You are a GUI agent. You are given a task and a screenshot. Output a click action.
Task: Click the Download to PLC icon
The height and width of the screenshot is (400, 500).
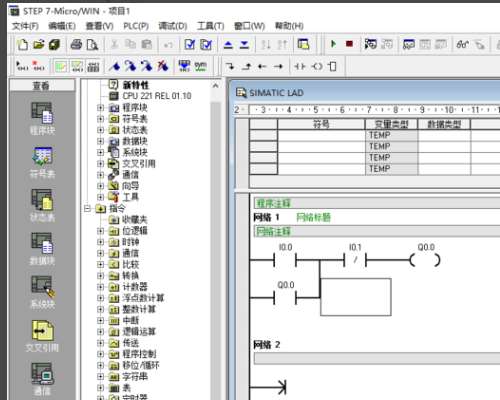(x=244, y=44)
